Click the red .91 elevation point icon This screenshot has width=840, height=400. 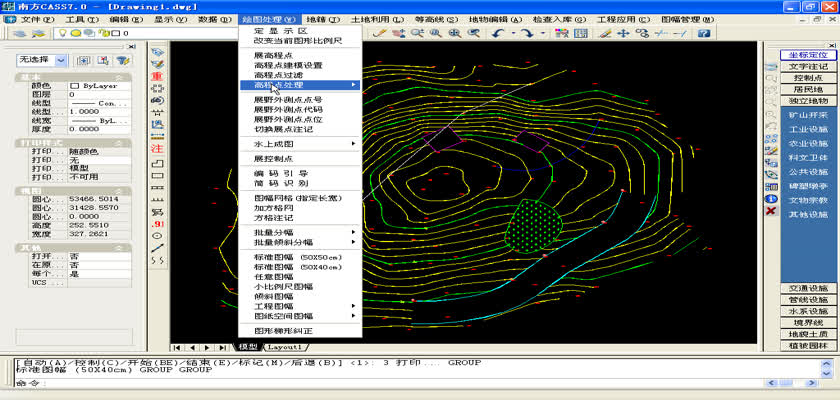coord(157,224)
